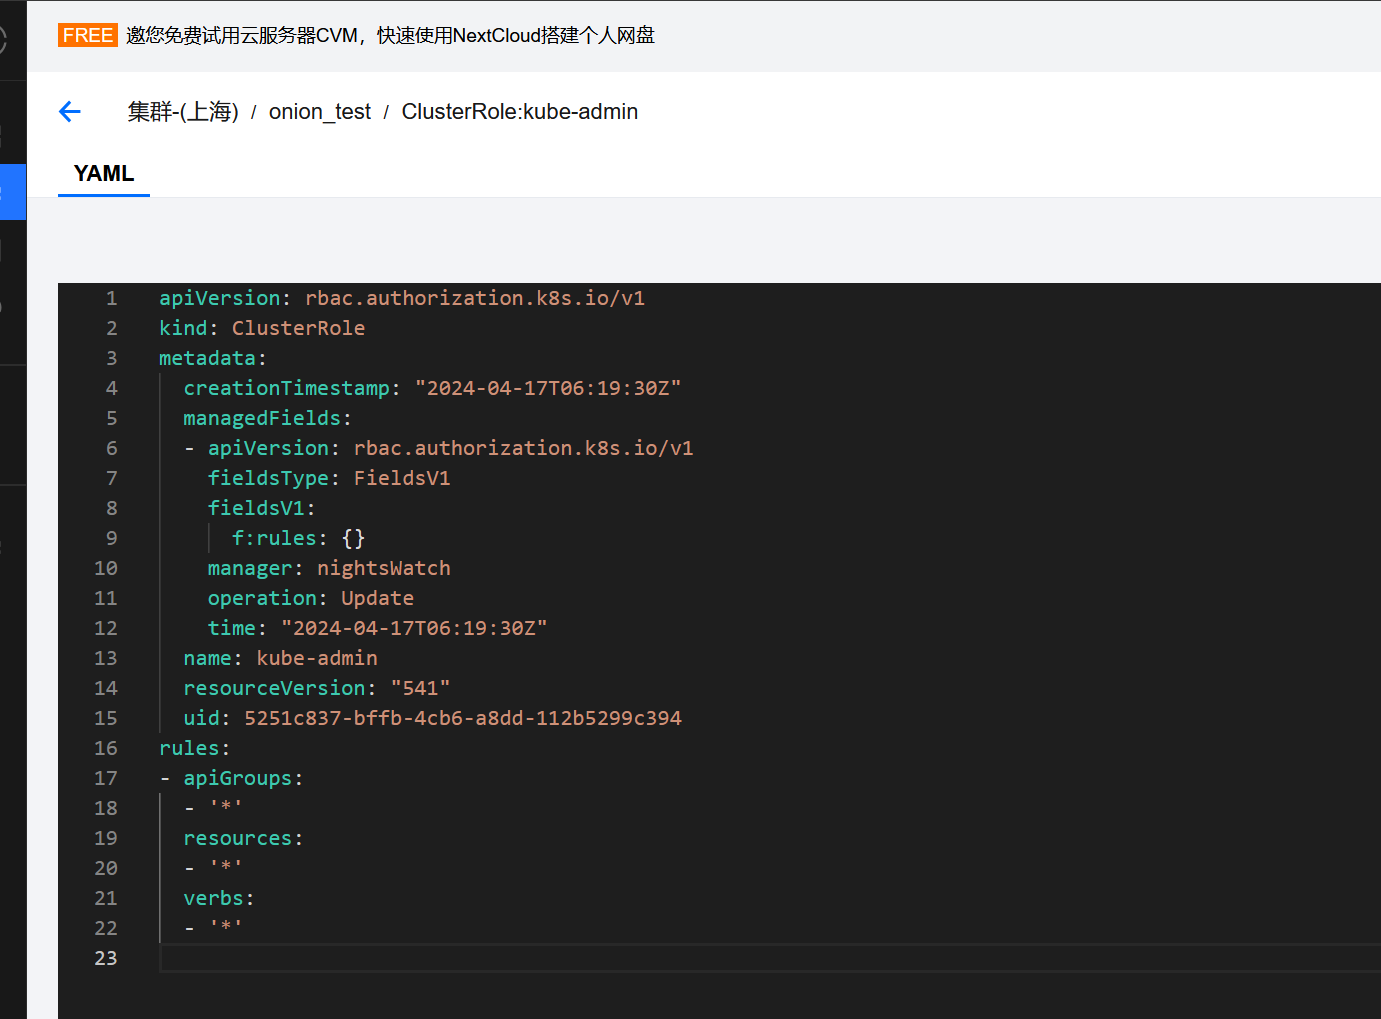This screenshot has height=1019, width=1381.
Task: Click the apiGroups key
Action: click(x=238, y=778)
